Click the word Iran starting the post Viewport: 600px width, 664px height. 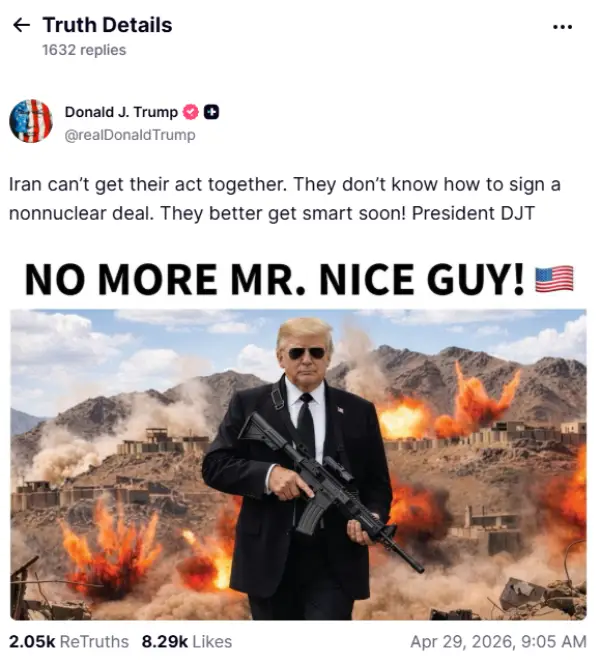point(25,185)
